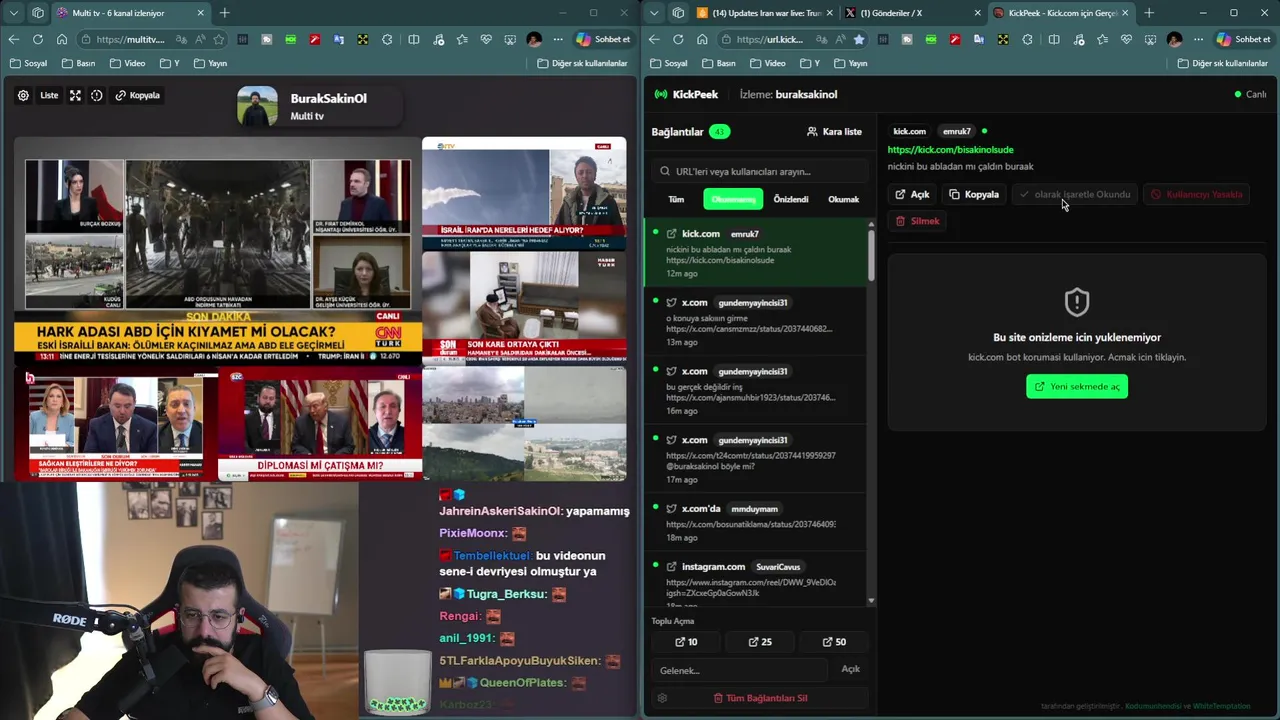Click the Gelenek custom count field
This screenshot has height=720, width=1280.
pos(739,670)
